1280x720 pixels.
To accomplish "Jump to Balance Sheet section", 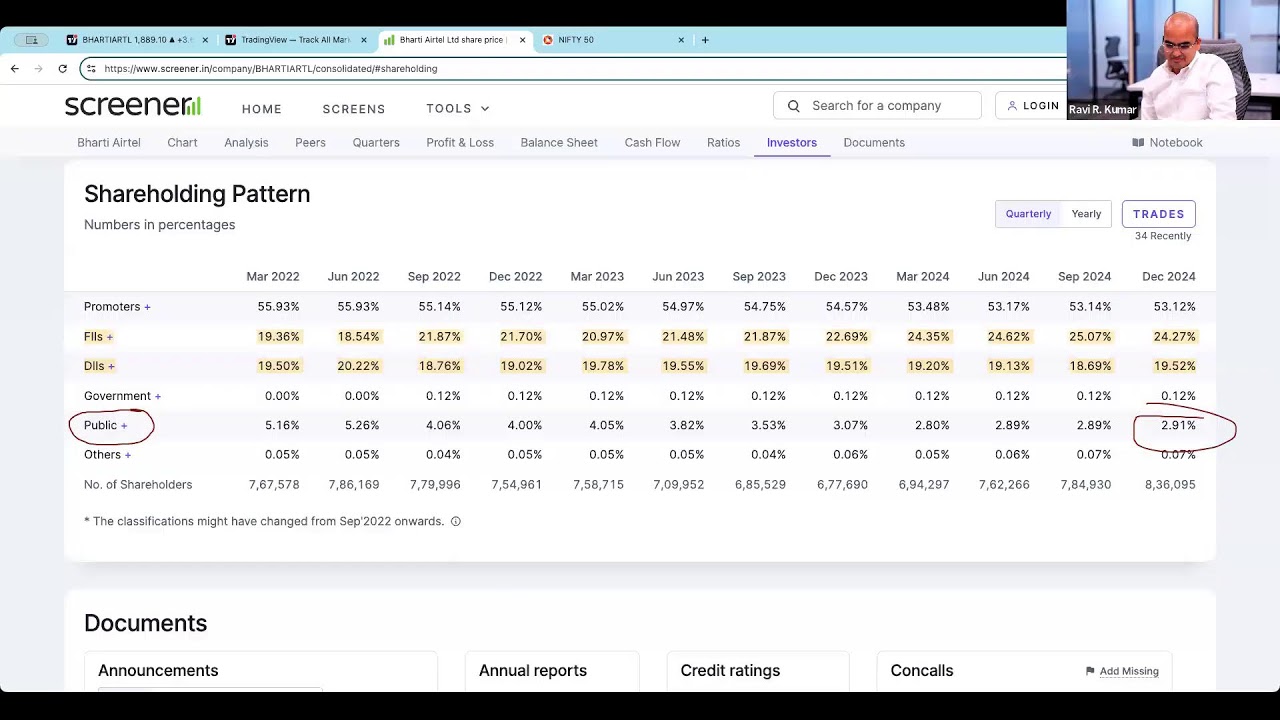I will tap(559, 142).
